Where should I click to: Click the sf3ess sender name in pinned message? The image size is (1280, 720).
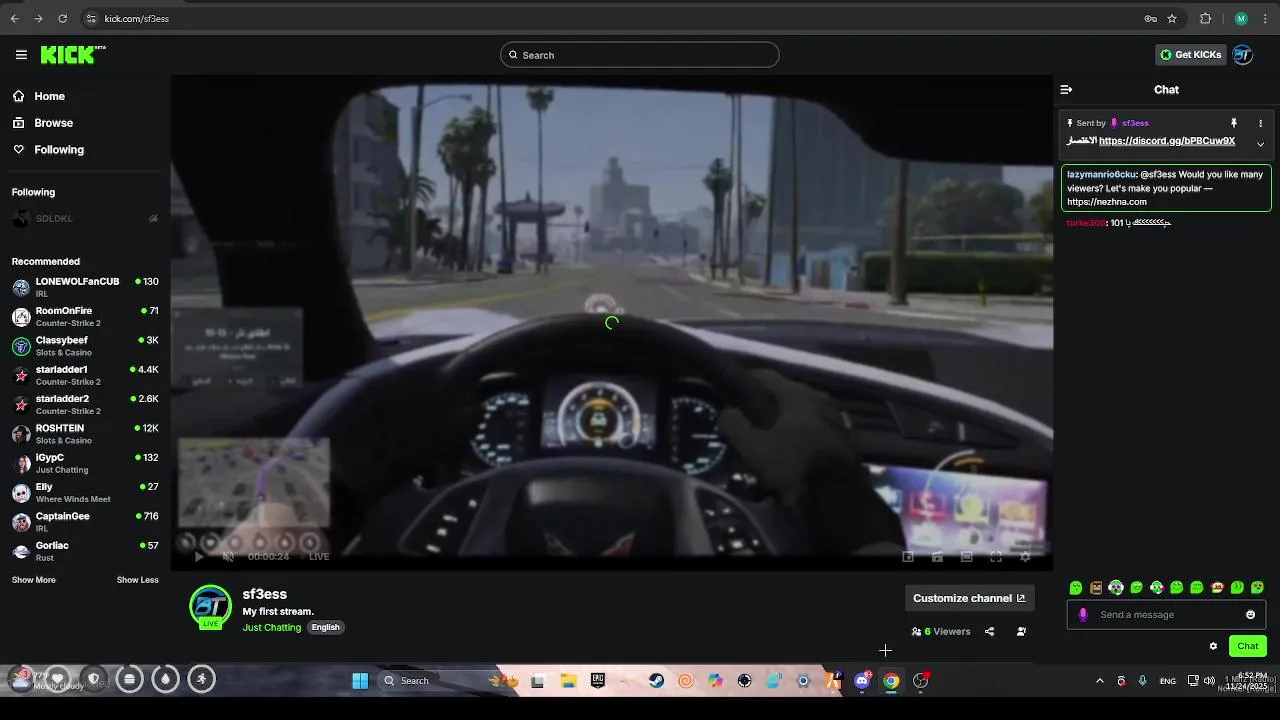[x=1135, y=123]
